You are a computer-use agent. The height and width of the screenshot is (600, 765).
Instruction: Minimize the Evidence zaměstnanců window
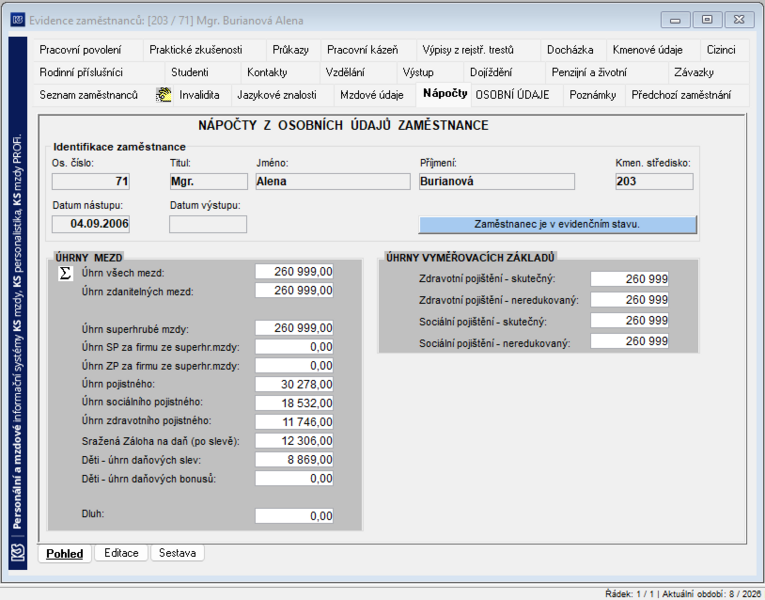coord(675,20)
